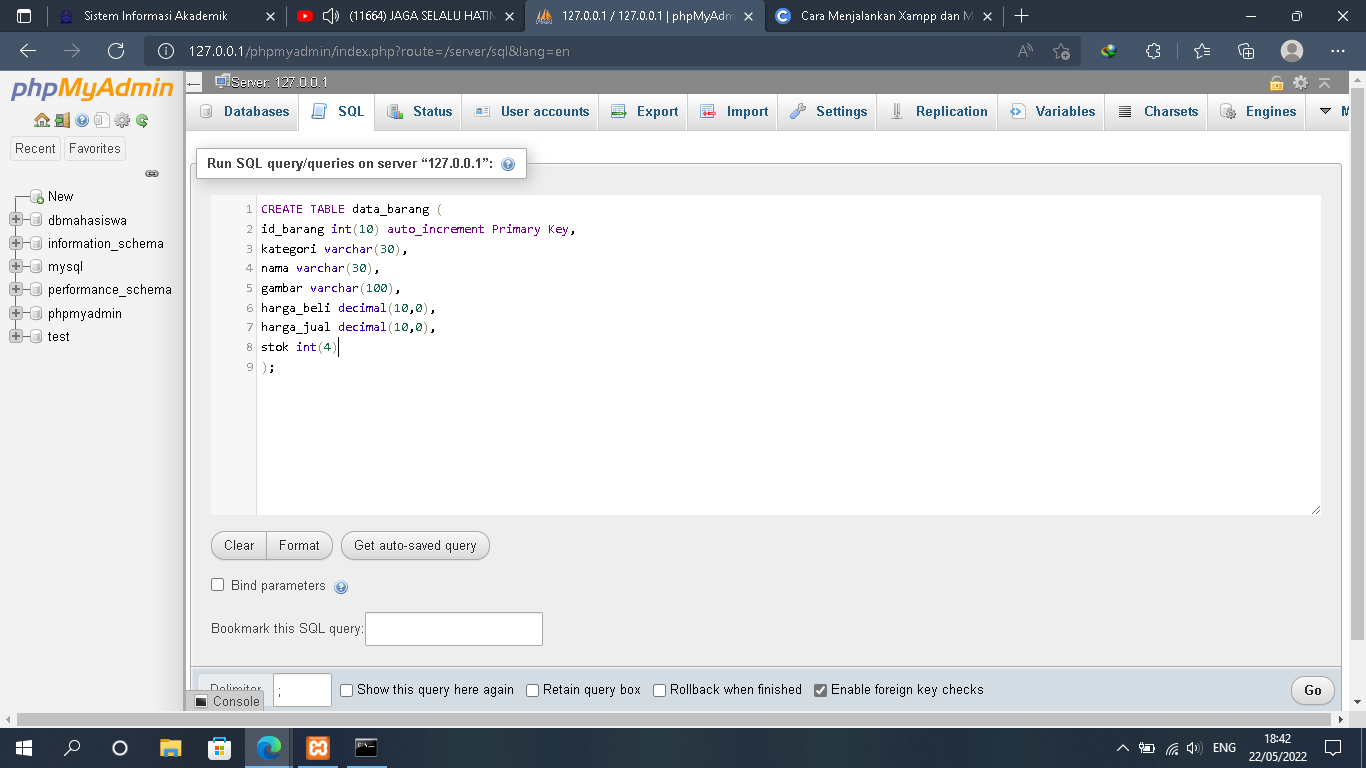The height and width of the screenshot is (768, 1366).
Task: Open XAMPP from the taskbar
Action: click(318, 747)
